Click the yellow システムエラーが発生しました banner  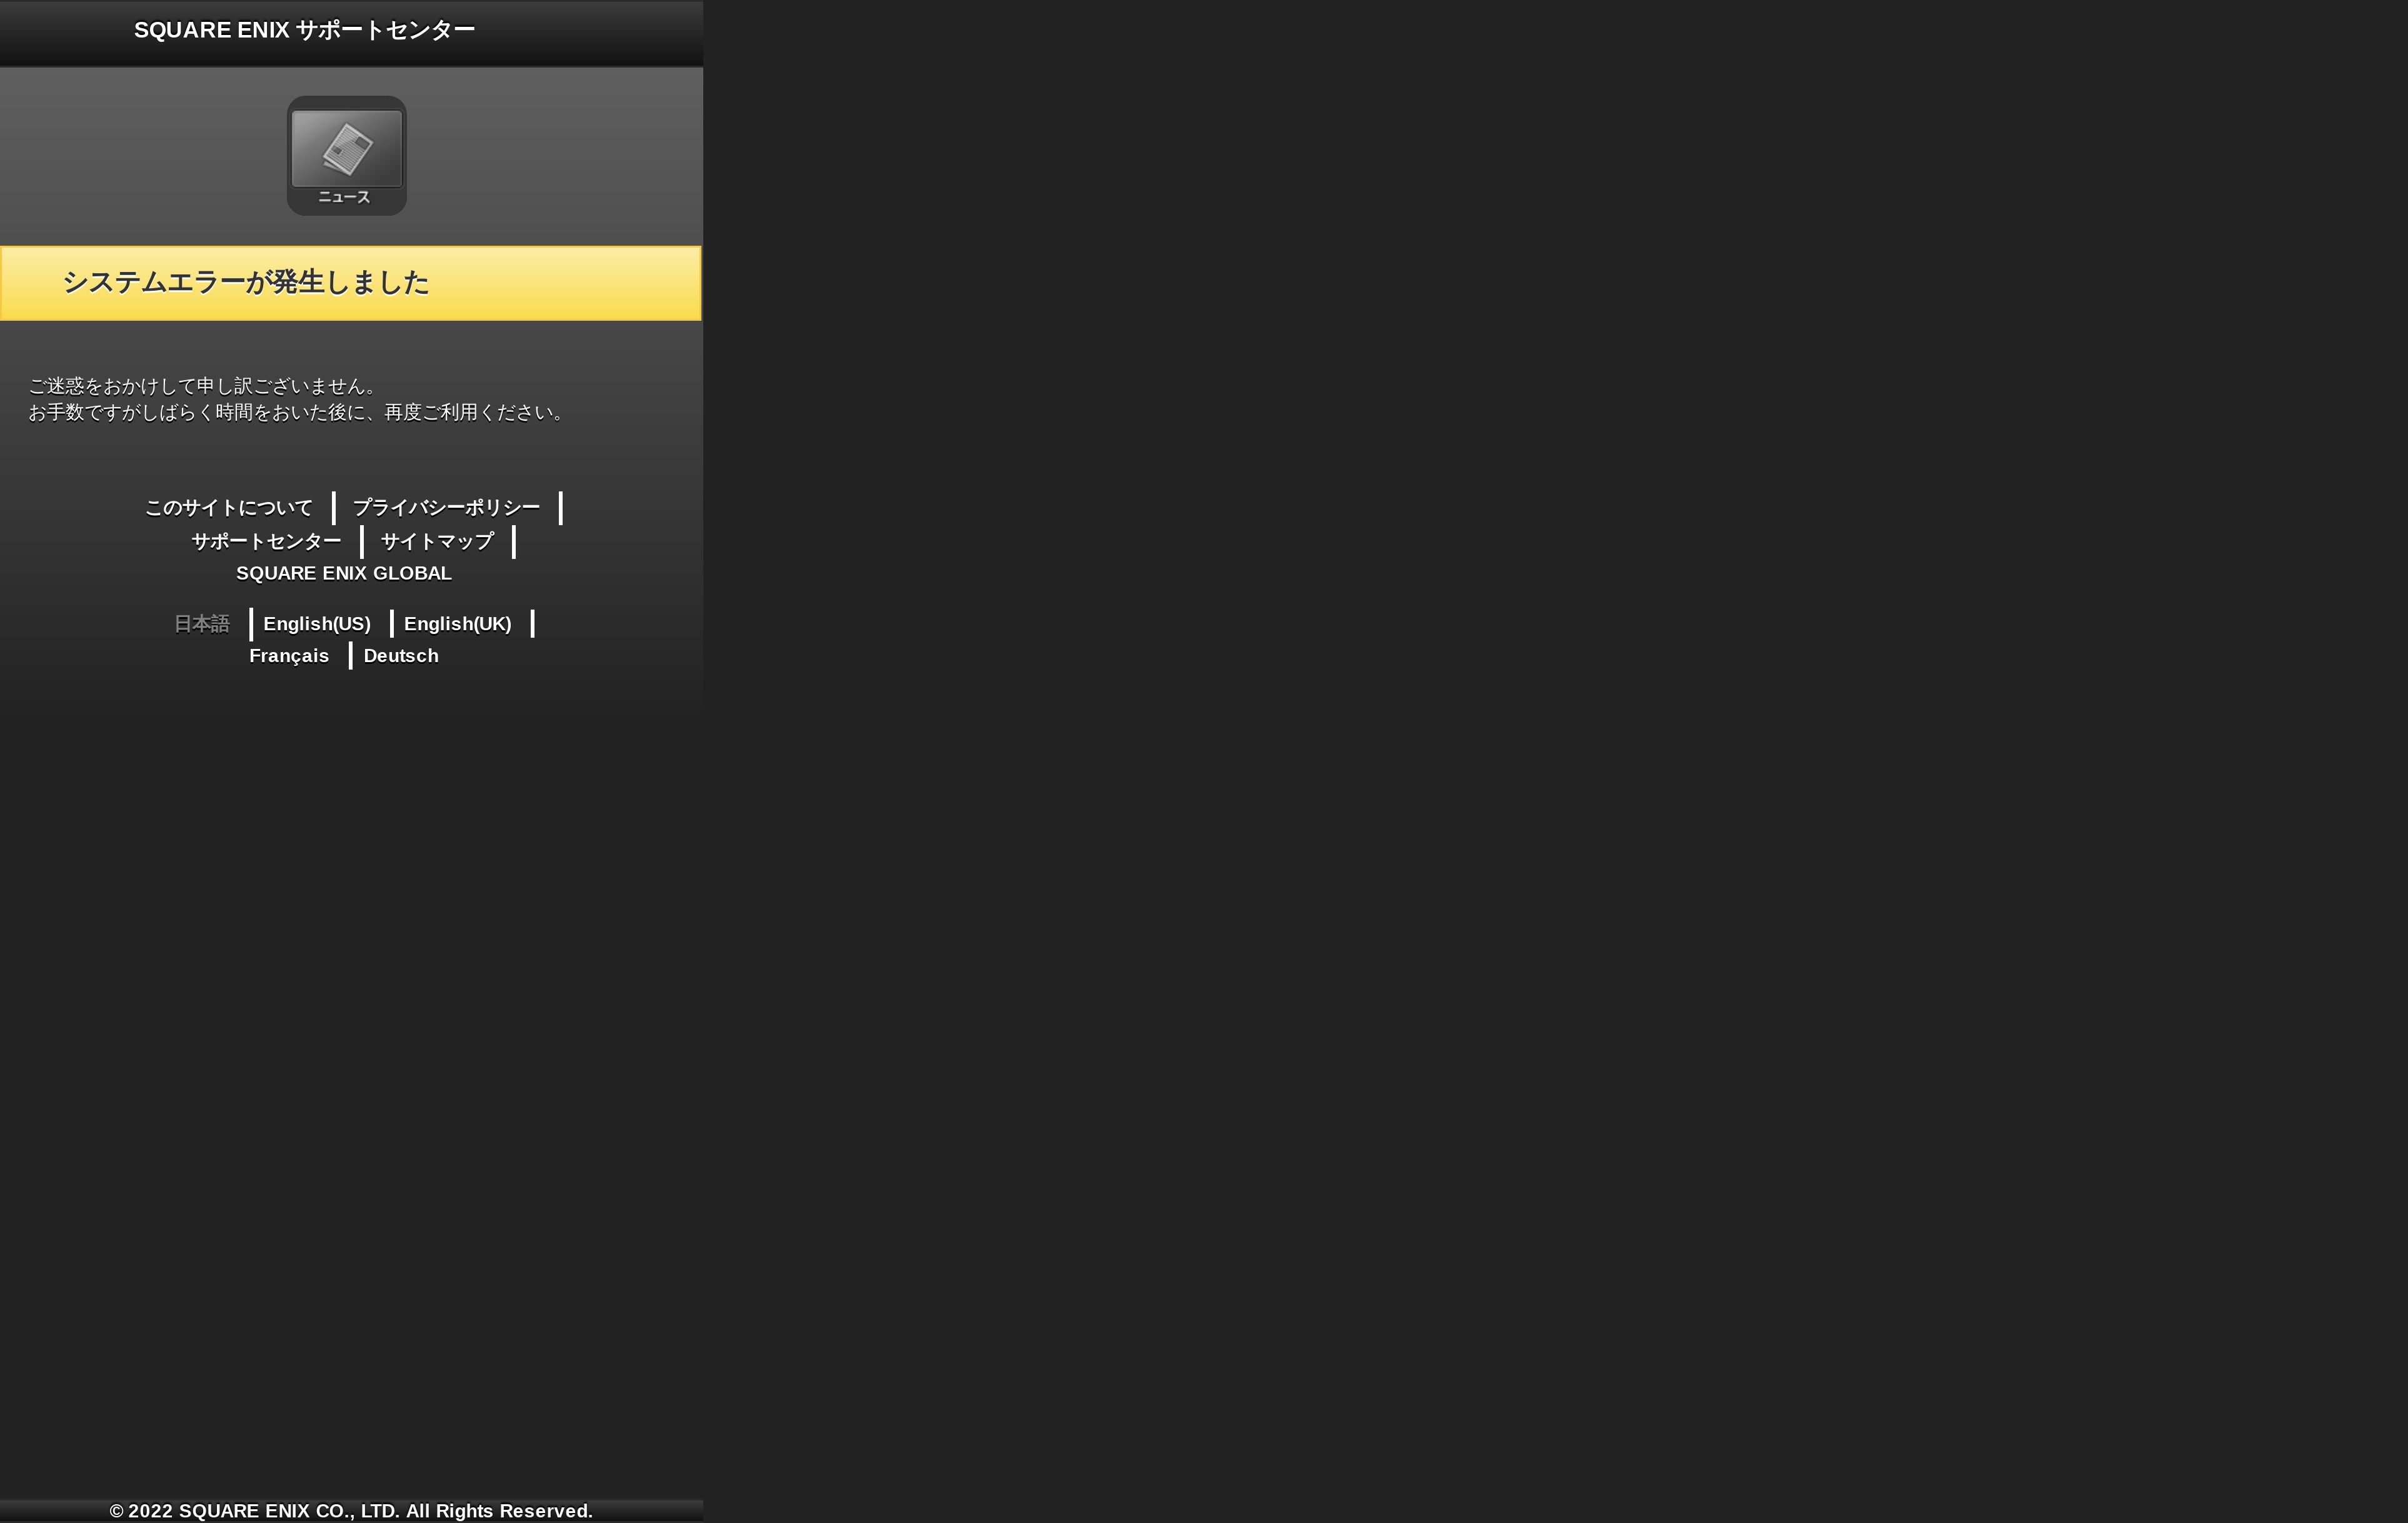350,283
